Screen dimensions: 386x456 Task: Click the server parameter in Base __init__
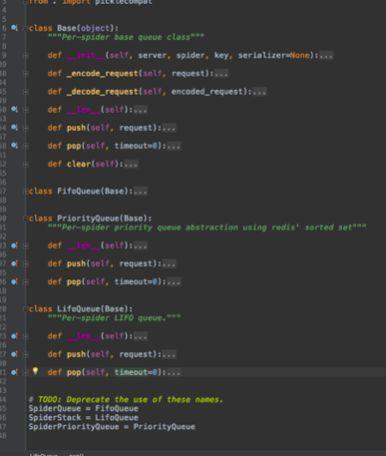(x=152, y=55)
